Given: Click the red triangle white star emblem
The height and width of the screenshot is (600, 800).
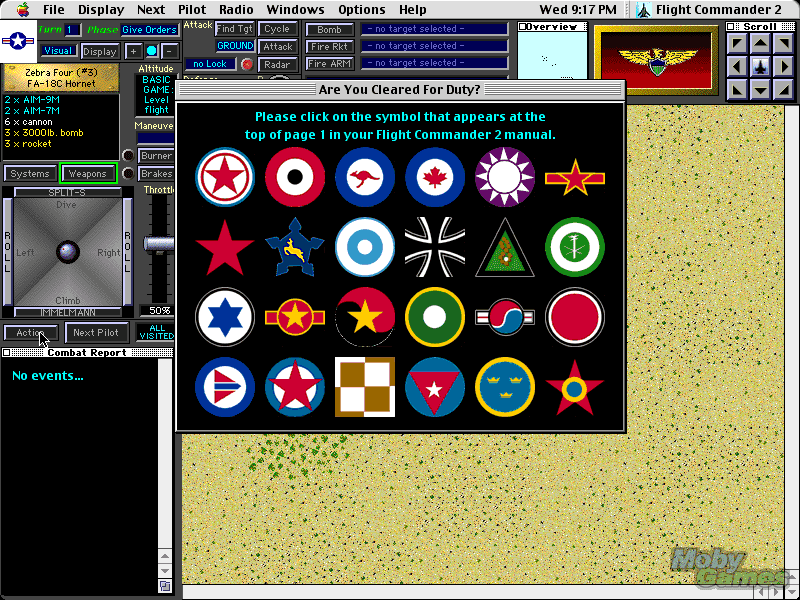Looking at the screenshot, I should (x=435, y=387).
